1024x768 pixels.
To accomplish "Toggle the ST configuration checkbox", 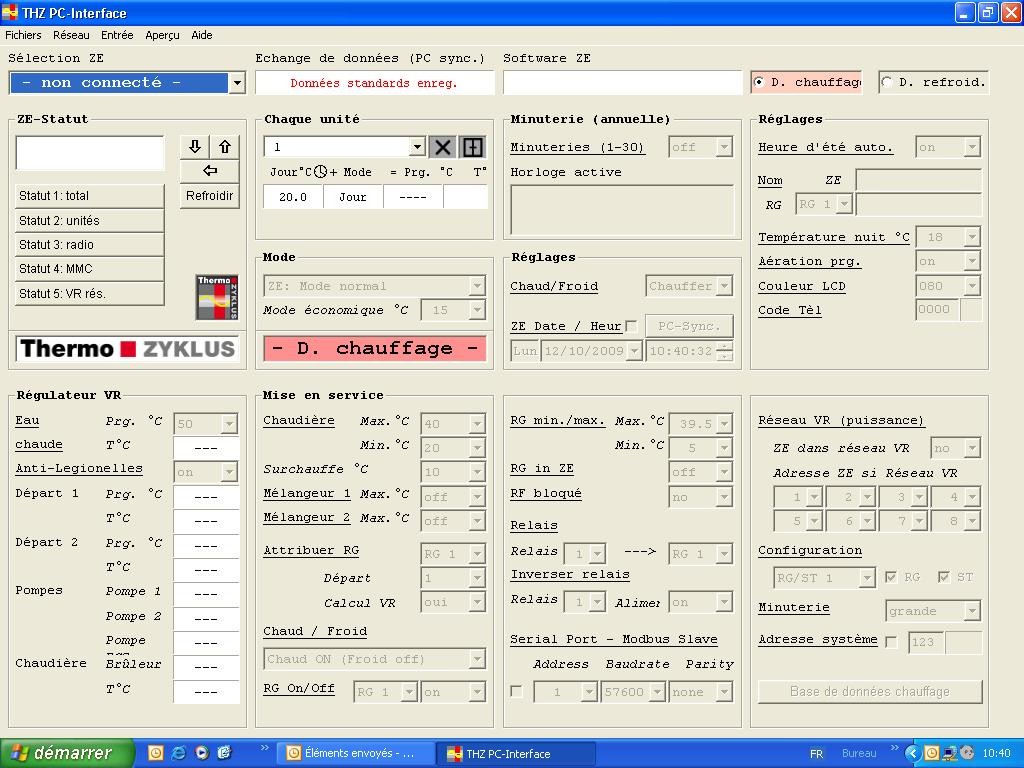I will click(943, 577).
